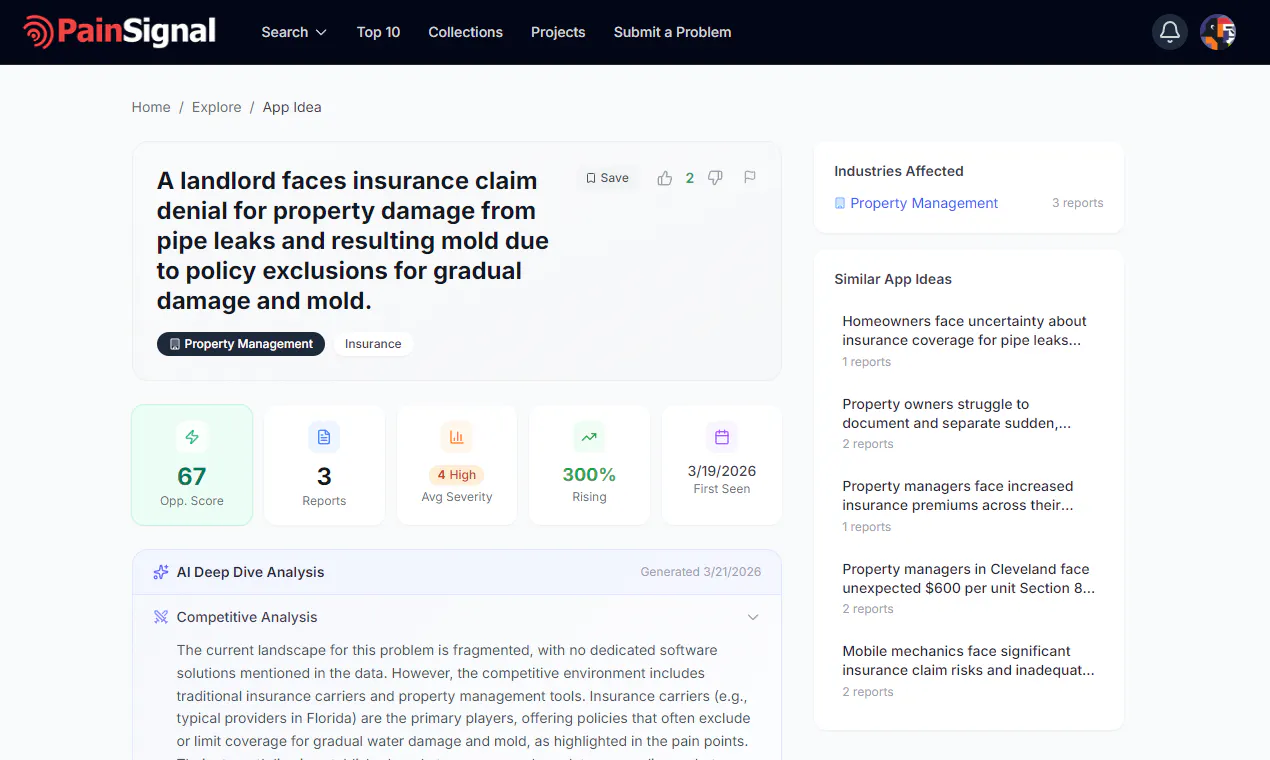The height and width of the screenshot is (760, 1270).
Task: Open Property Management industry link
Action: click(924, 203)
